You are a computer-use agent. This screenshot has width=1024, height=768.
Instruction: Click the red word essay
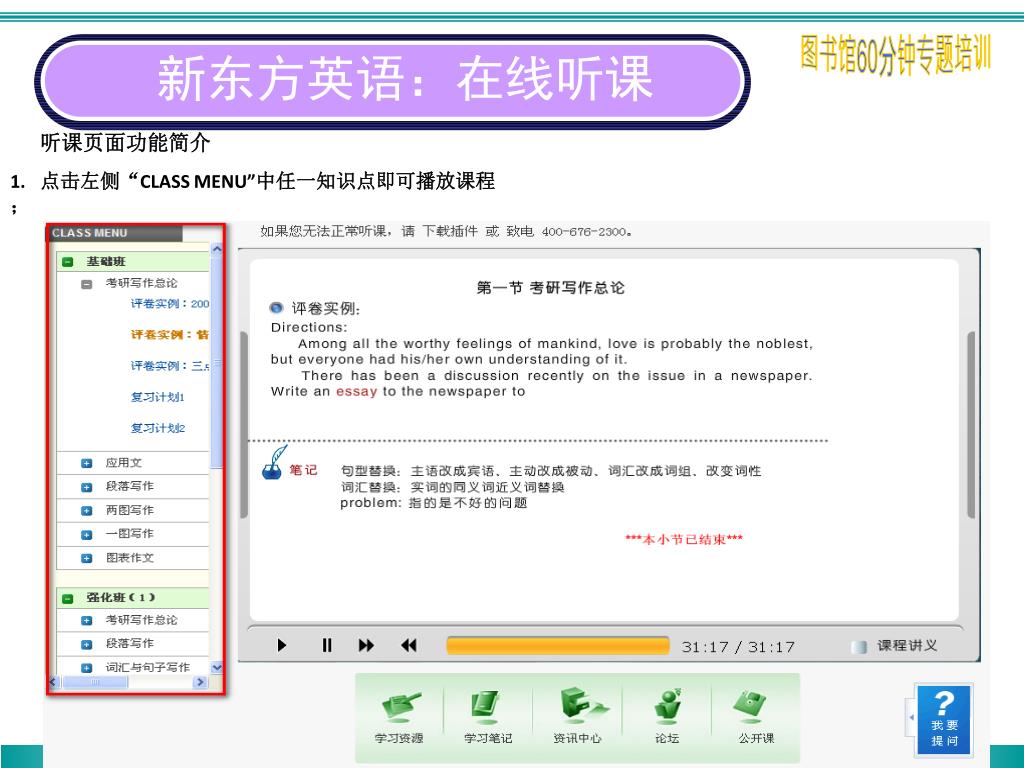point(357,391)
